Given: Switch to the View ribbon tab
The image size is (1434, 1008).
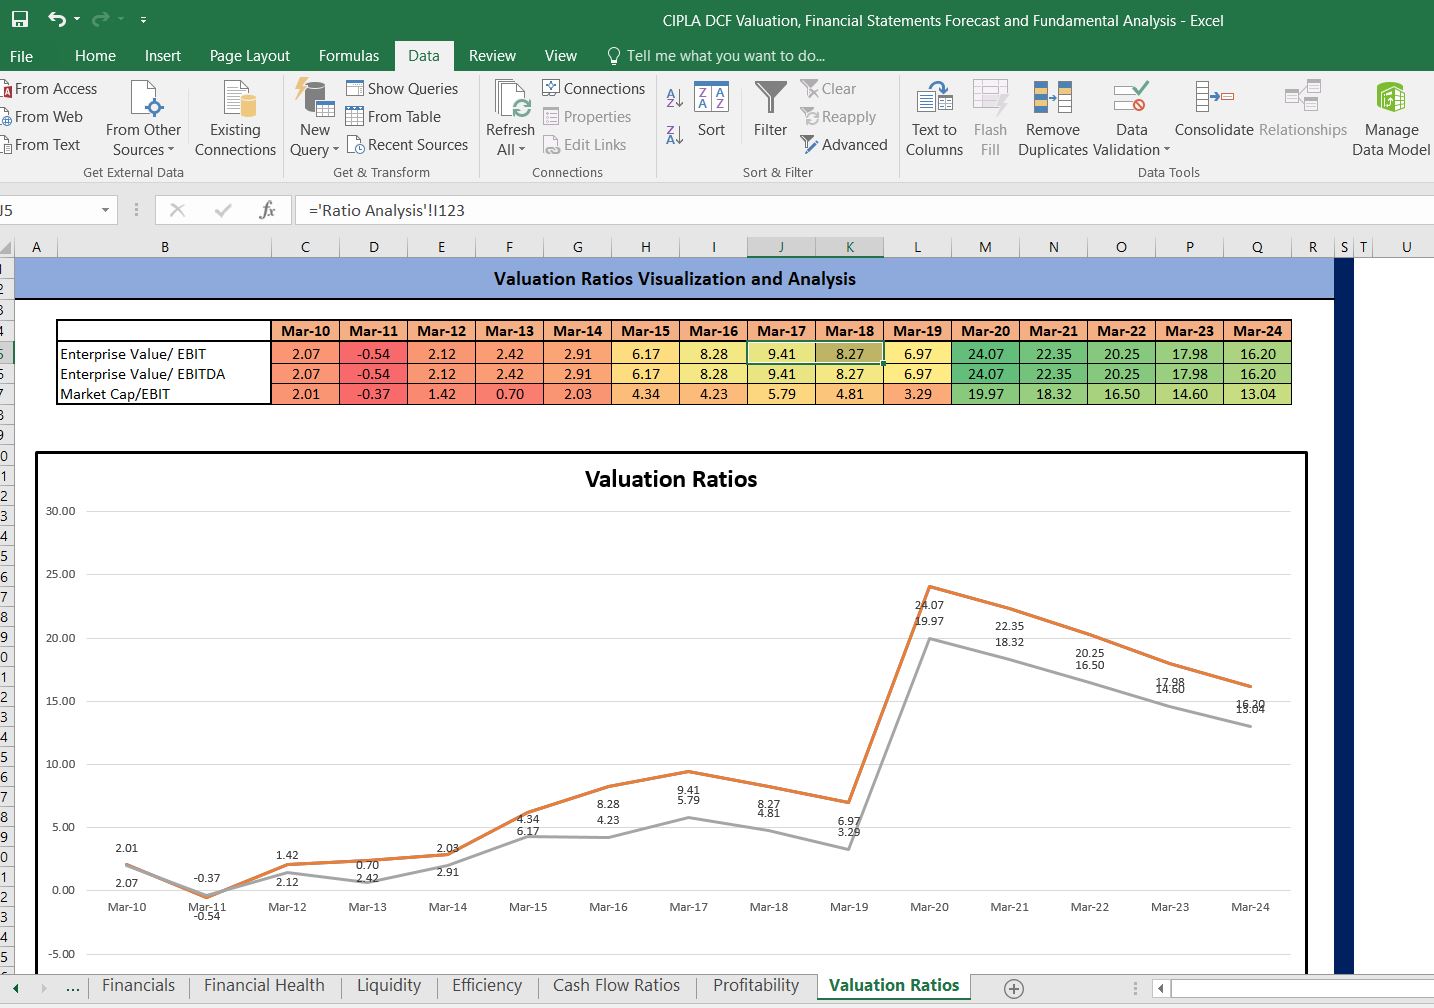Looking at the screenshot, I should pos(560,56).
